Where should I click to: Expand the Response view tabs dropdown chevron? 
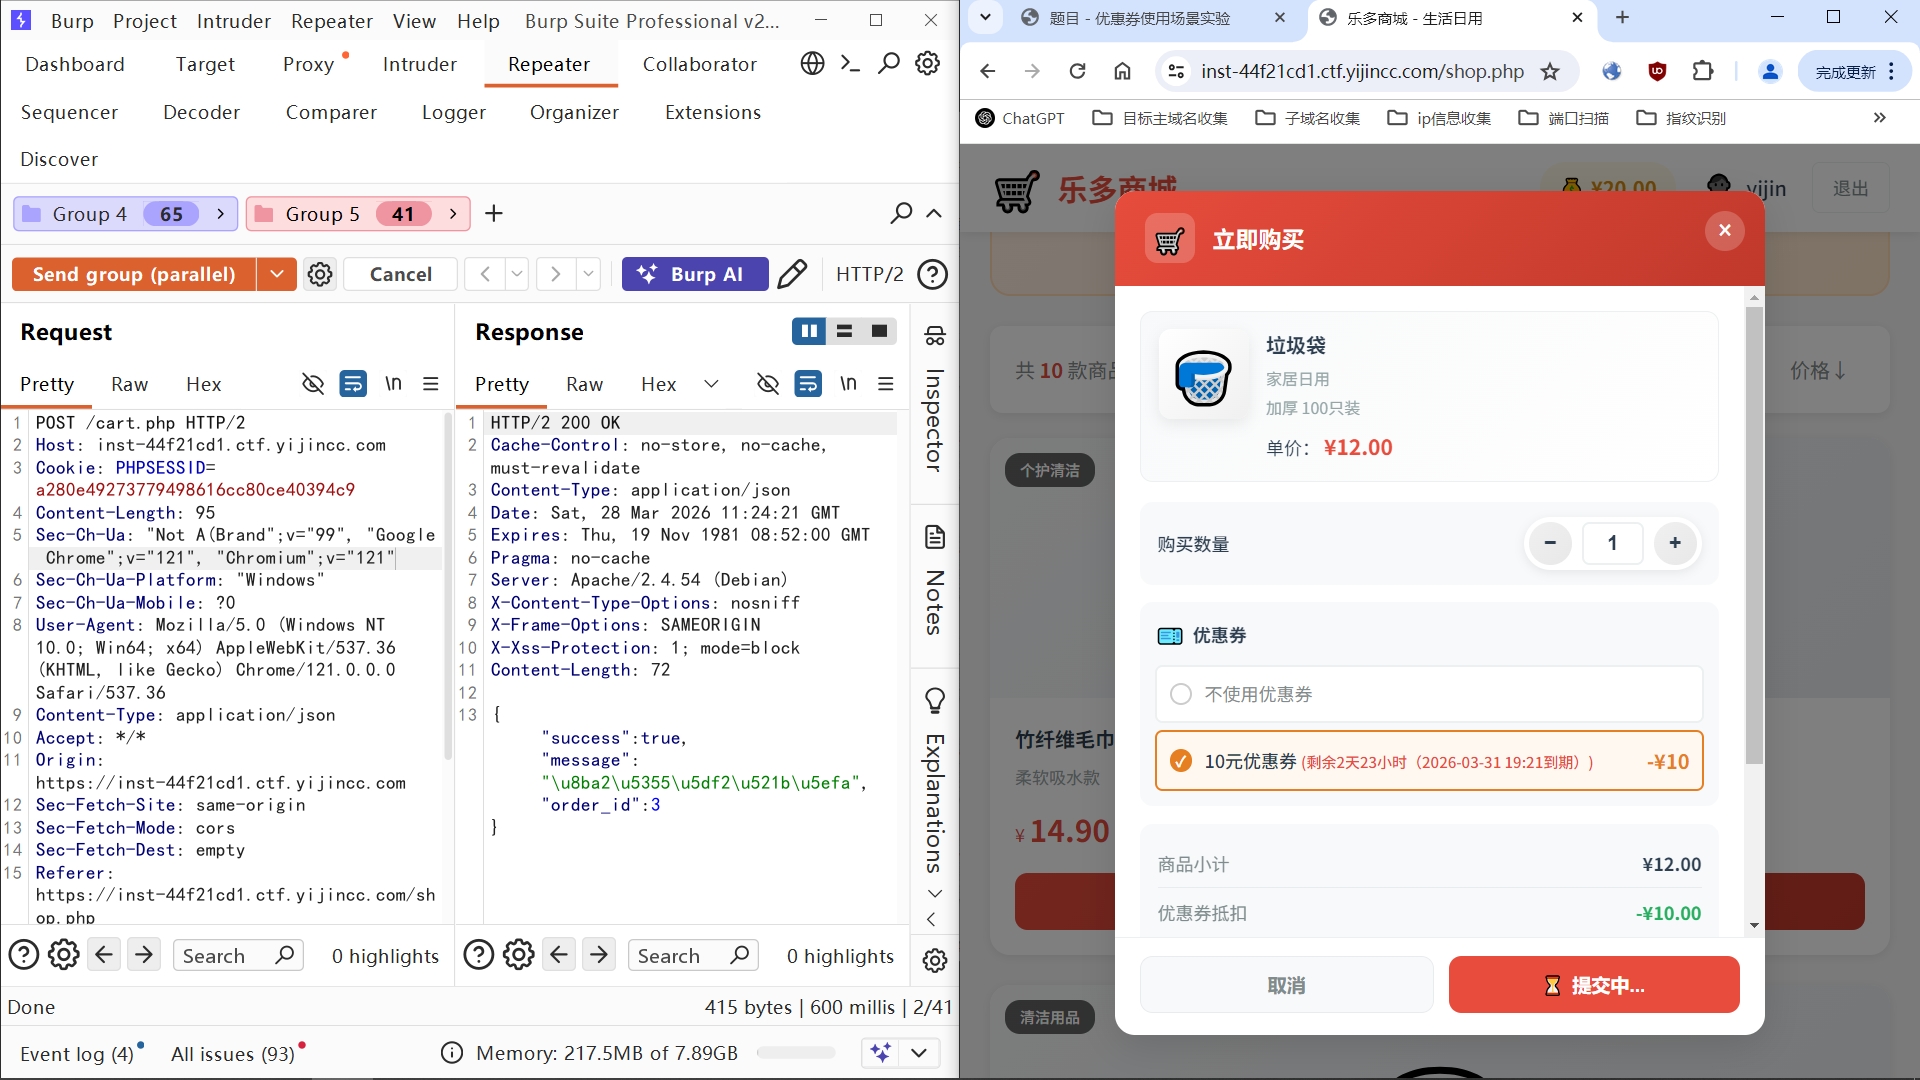point(711,384)
